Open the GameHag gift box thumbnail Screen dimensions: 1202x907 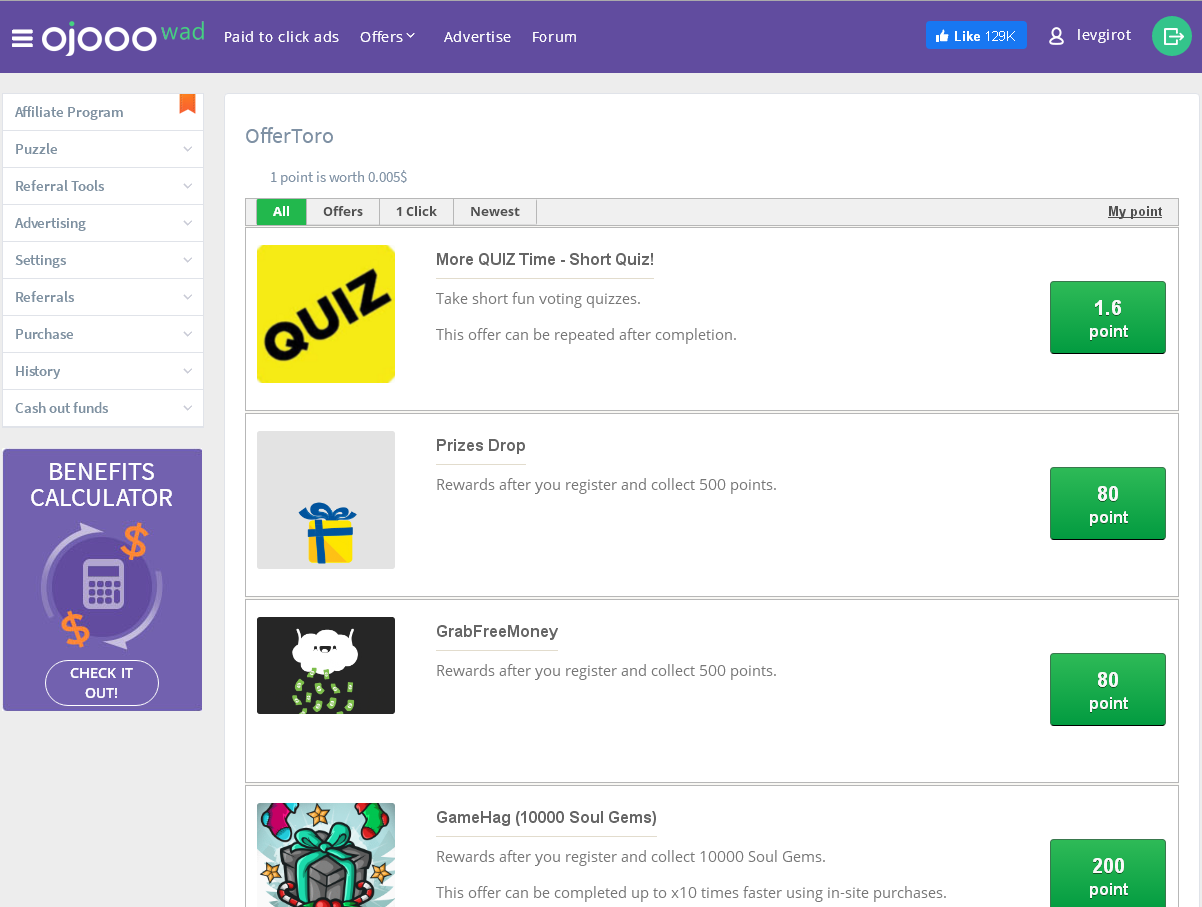point(326,855)
